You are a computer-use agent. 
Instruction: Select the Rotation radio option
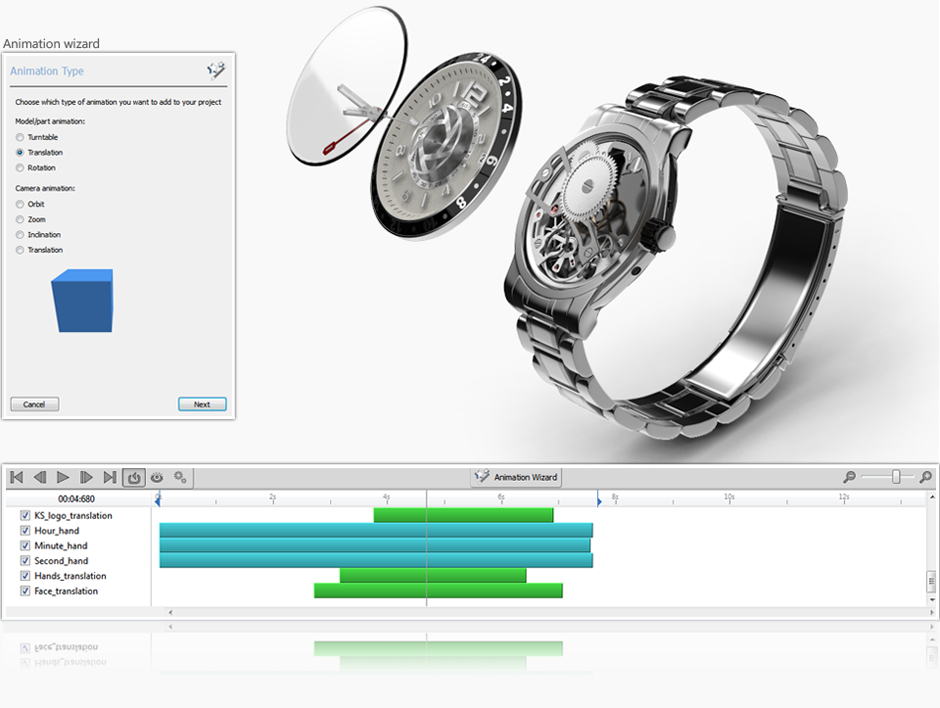[x=20, y=168]
